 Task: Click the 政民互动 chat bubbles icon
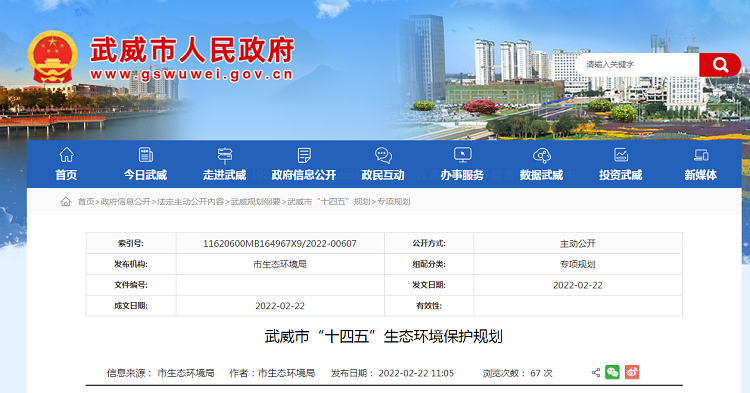coord(383,155)
